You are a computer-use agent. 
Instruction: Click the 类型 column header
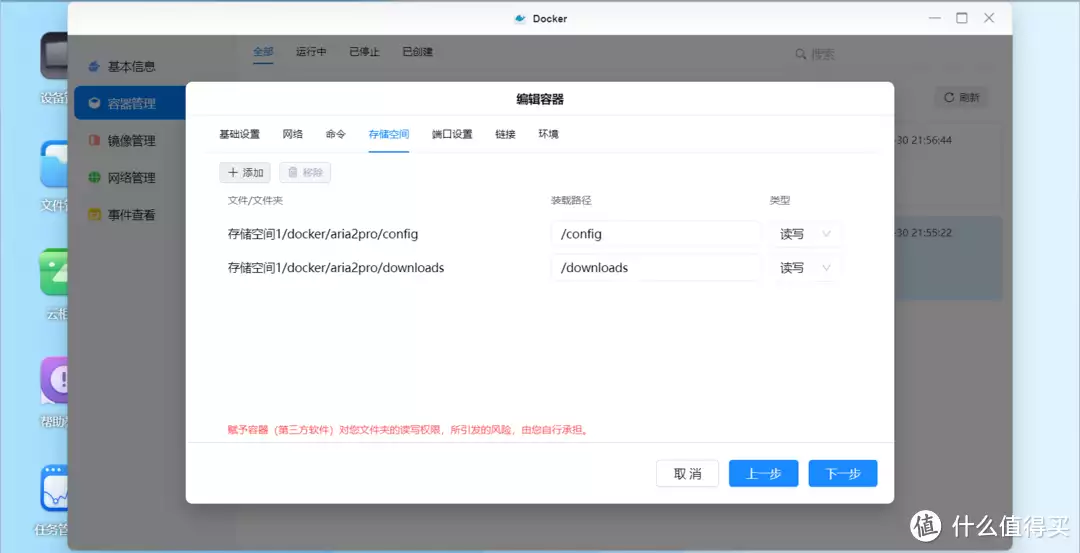click(780, 200)
